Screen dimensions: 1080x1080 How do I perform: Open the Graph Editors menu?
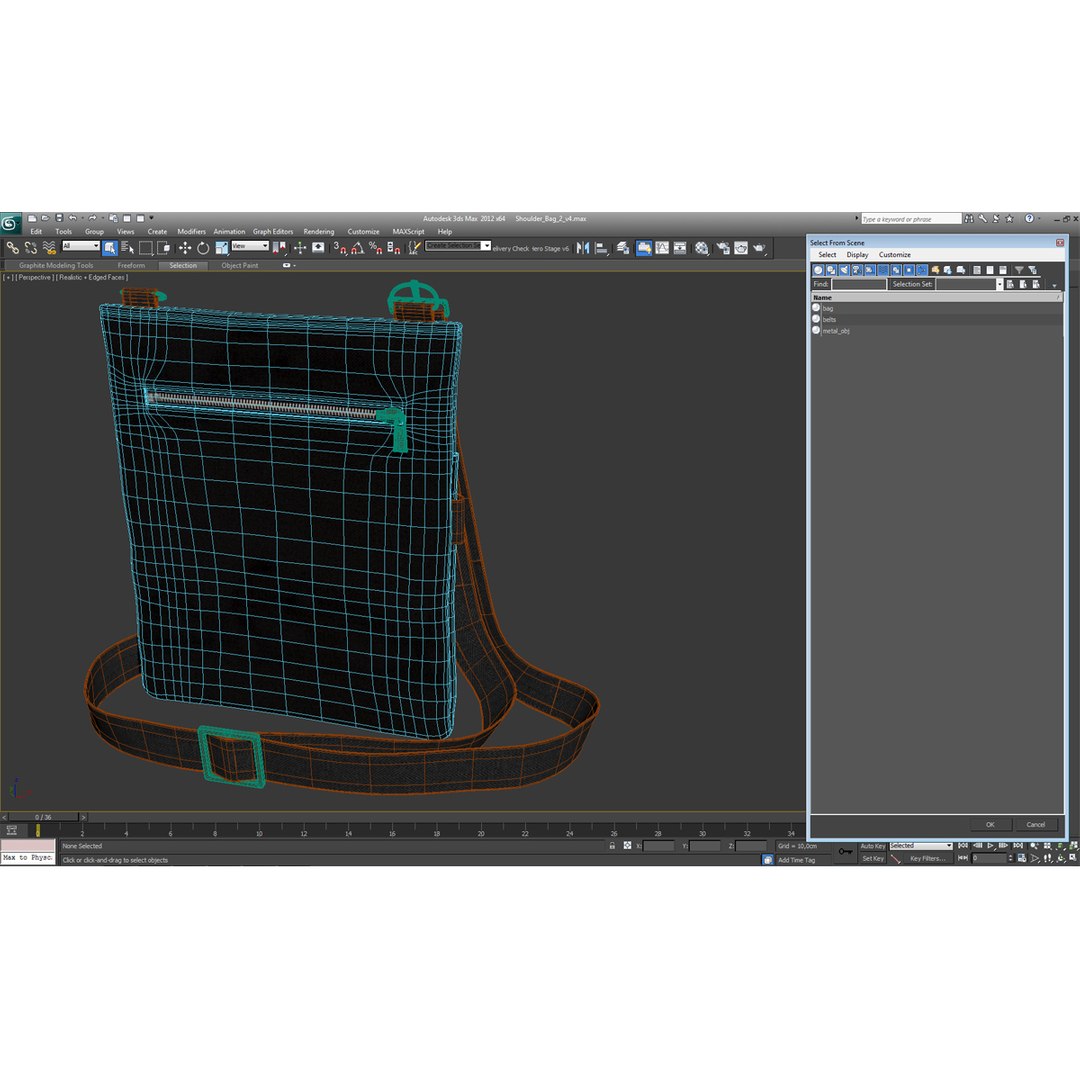coord(273,231)
